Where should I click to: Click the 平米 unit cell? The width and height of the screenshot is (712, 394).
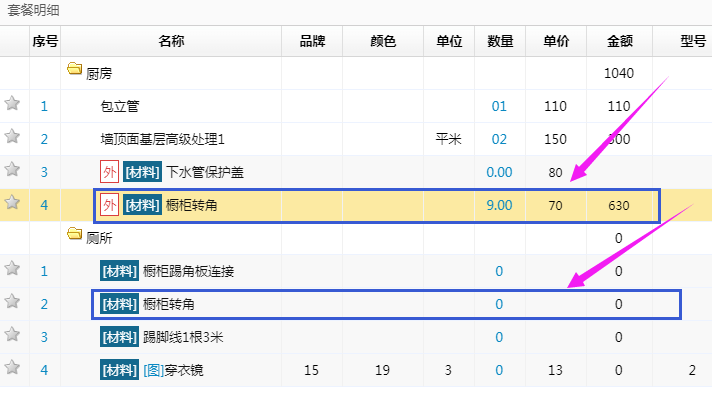click(449, 139)
